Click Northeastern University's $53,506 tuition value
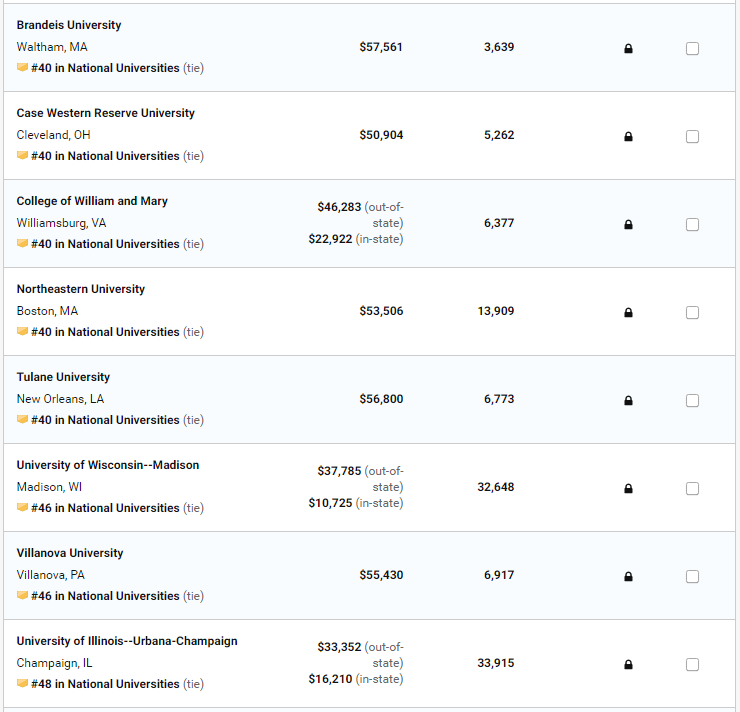The width and height of the screenshot is (740, 712). (381, 311)
